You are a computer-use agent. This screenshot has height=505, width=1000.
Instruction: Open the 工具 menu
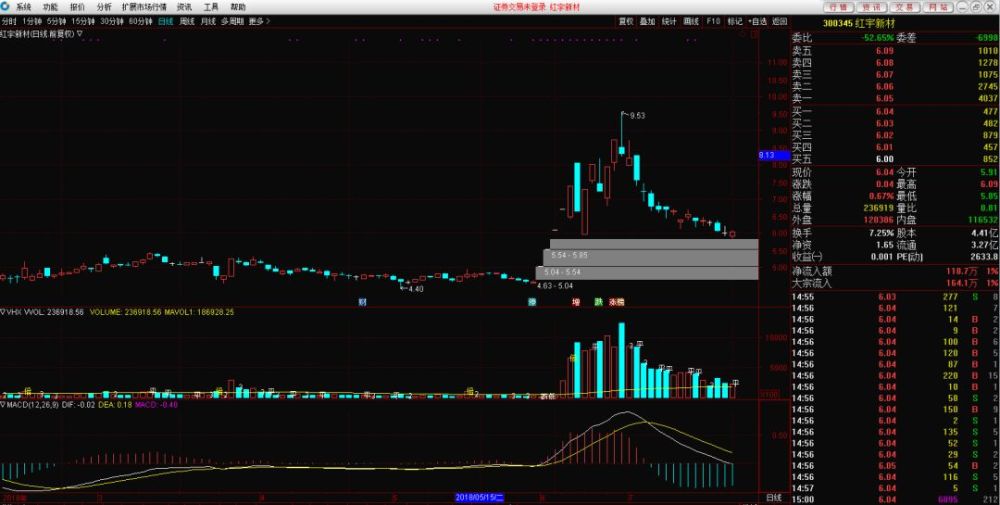click(x=211, y=8)
